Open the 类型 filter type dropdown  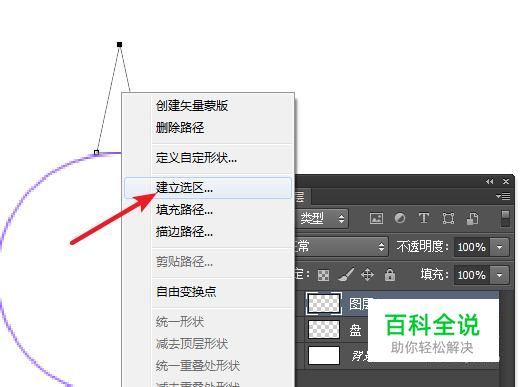tap(322, 219)
